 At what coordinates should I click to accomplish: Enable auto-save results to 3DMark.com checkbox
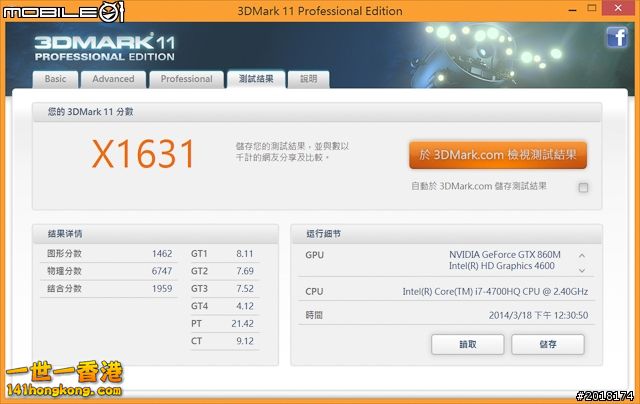click(583, 187)
